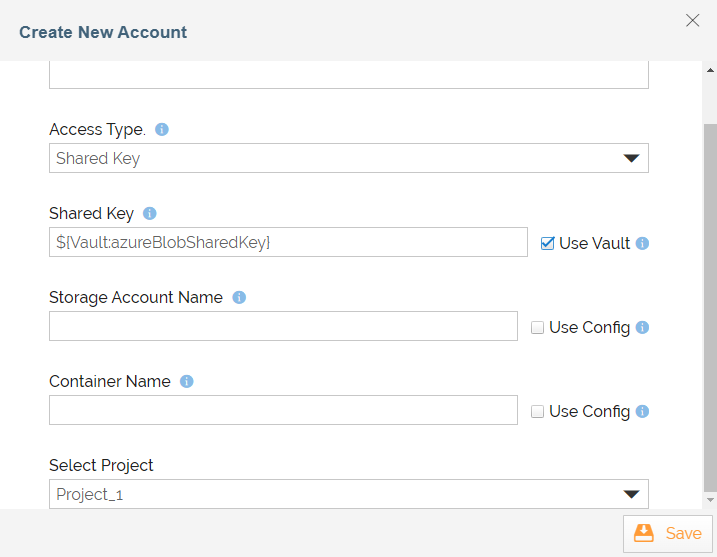Image resolution: width=717 pixels, height=557 pixels.
Task: Focus the Shared Key input field
Action: 289,242
